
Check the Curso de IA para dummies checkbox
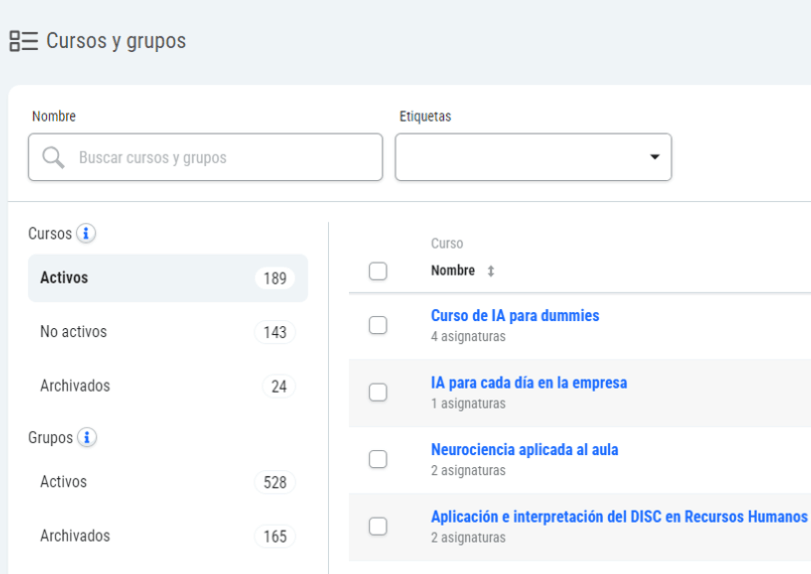[x=378, y=325]
